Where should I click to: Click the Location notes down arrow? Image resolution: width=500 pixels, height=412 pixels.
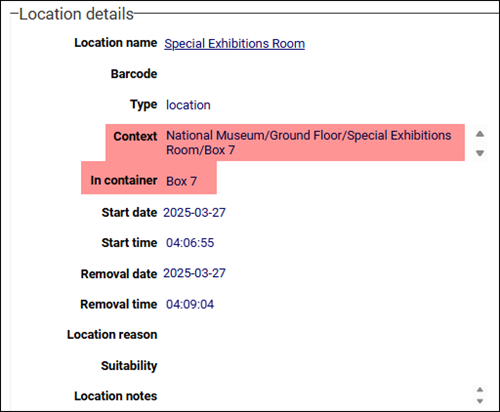click(x=480, y=401)
